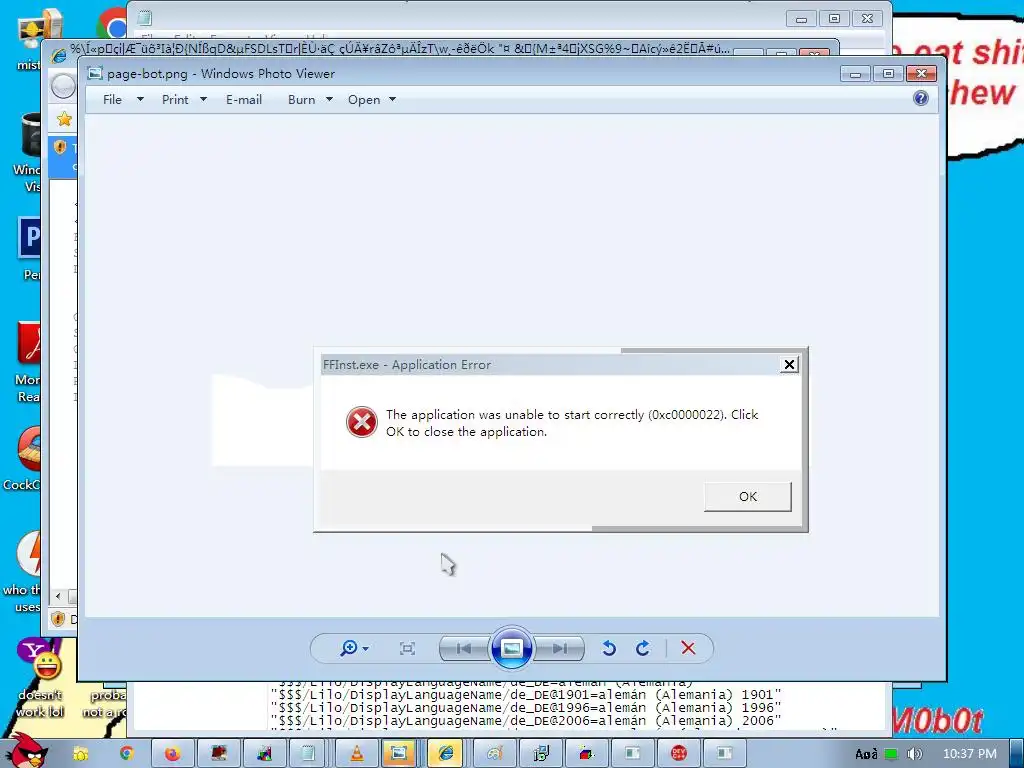Viewport: 1024px width, 768px height.
Task: Click the Internet Explorer security shield info bar
Action: [x=64, y=157]
